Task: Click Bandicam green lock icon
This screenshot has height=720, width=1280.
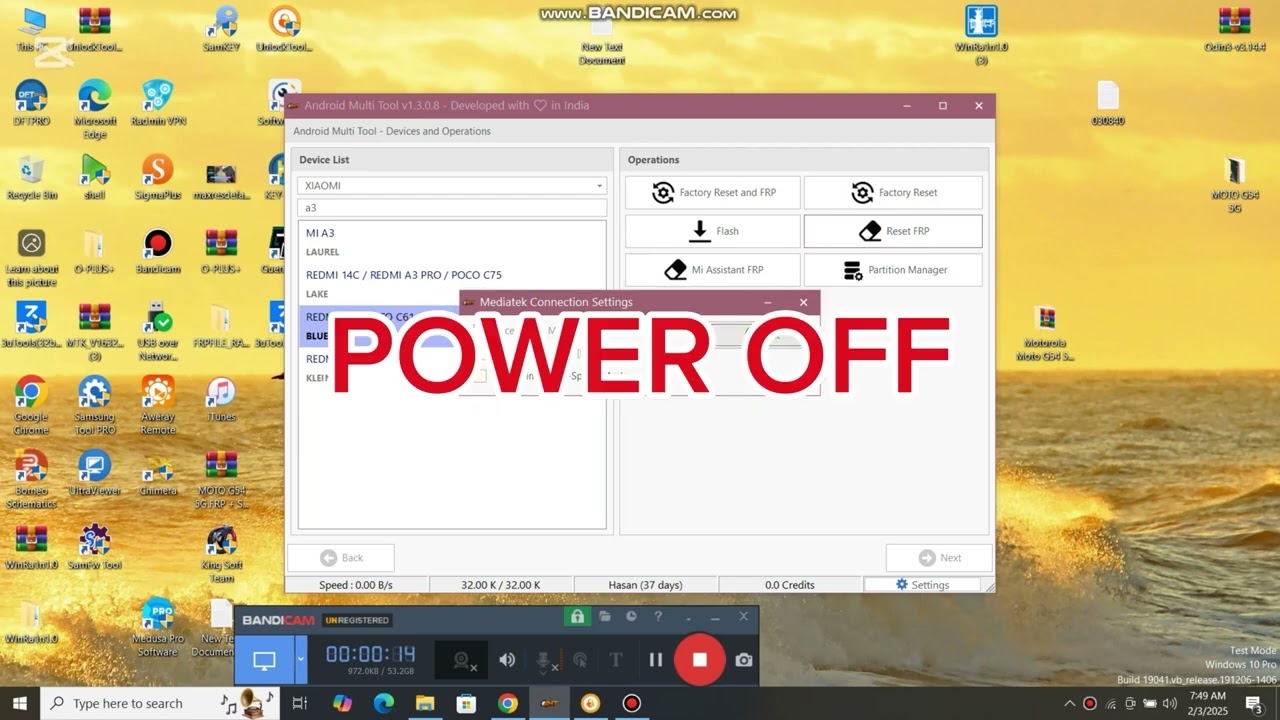Action: [x=577, y=617]
